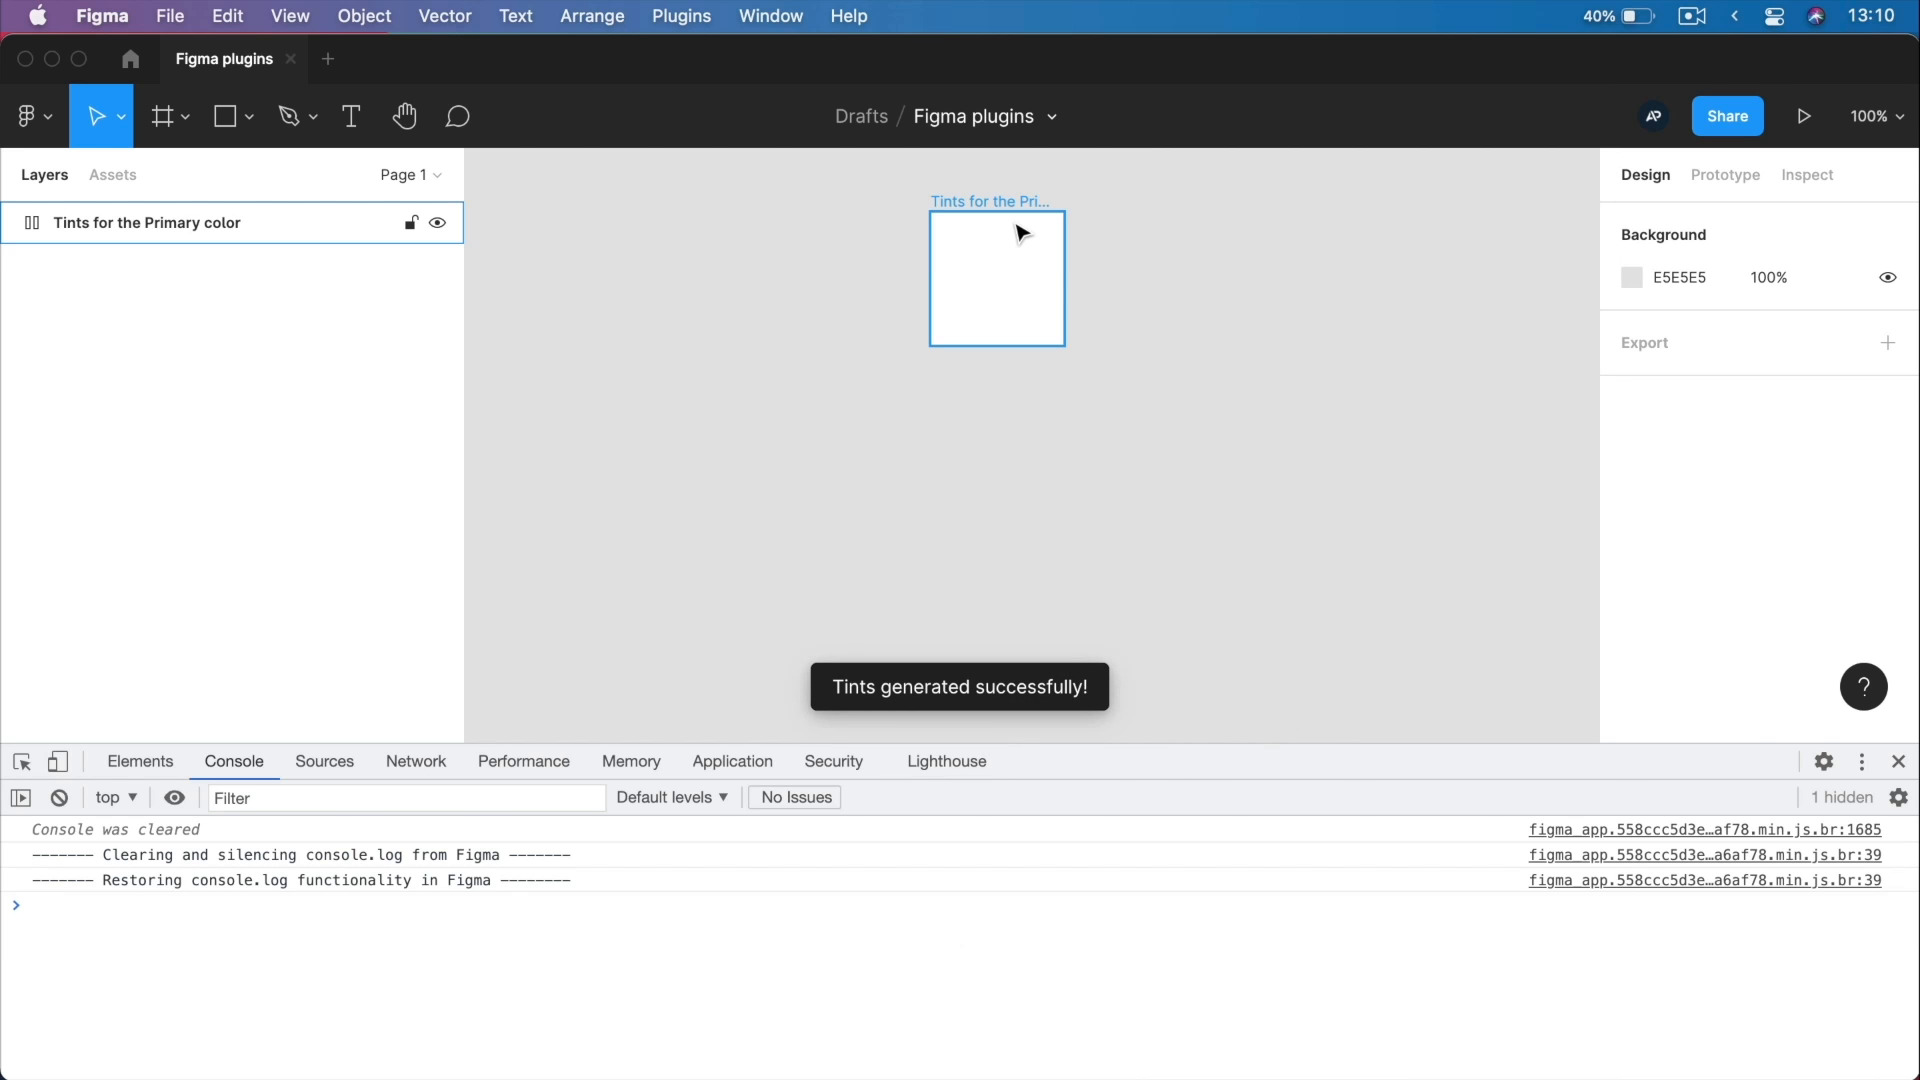Image resolution: width=1920 pixels, height=1080 pixels.
Task: Select the Hand tool
Action: (x=404, y=117)
